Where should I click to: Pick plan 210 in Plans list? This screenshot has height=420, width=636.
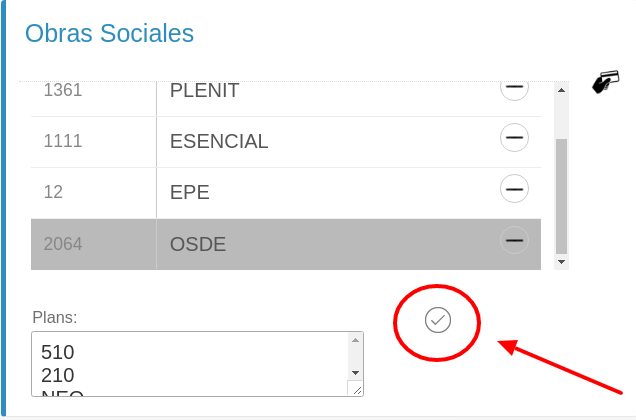[58, 375]
